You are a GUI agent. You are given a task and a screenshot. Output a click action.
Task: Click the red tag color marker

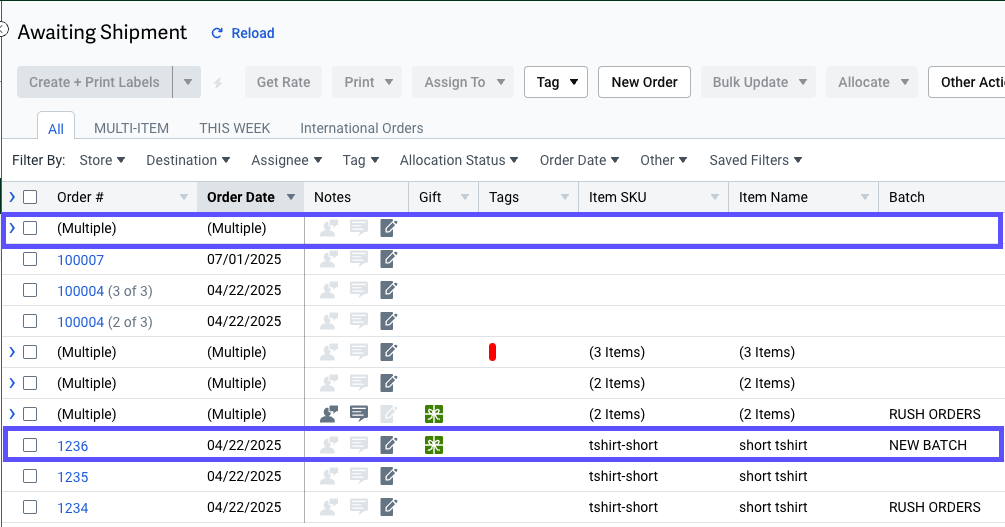[492, 352]
